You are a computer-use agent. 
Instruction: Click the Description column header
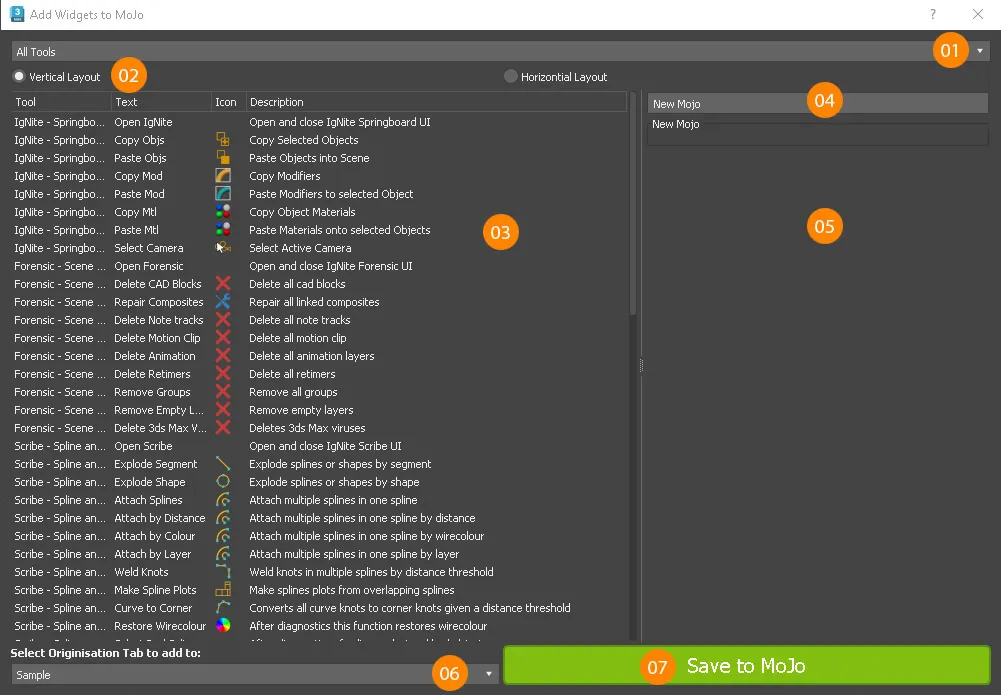coord(437,102)
